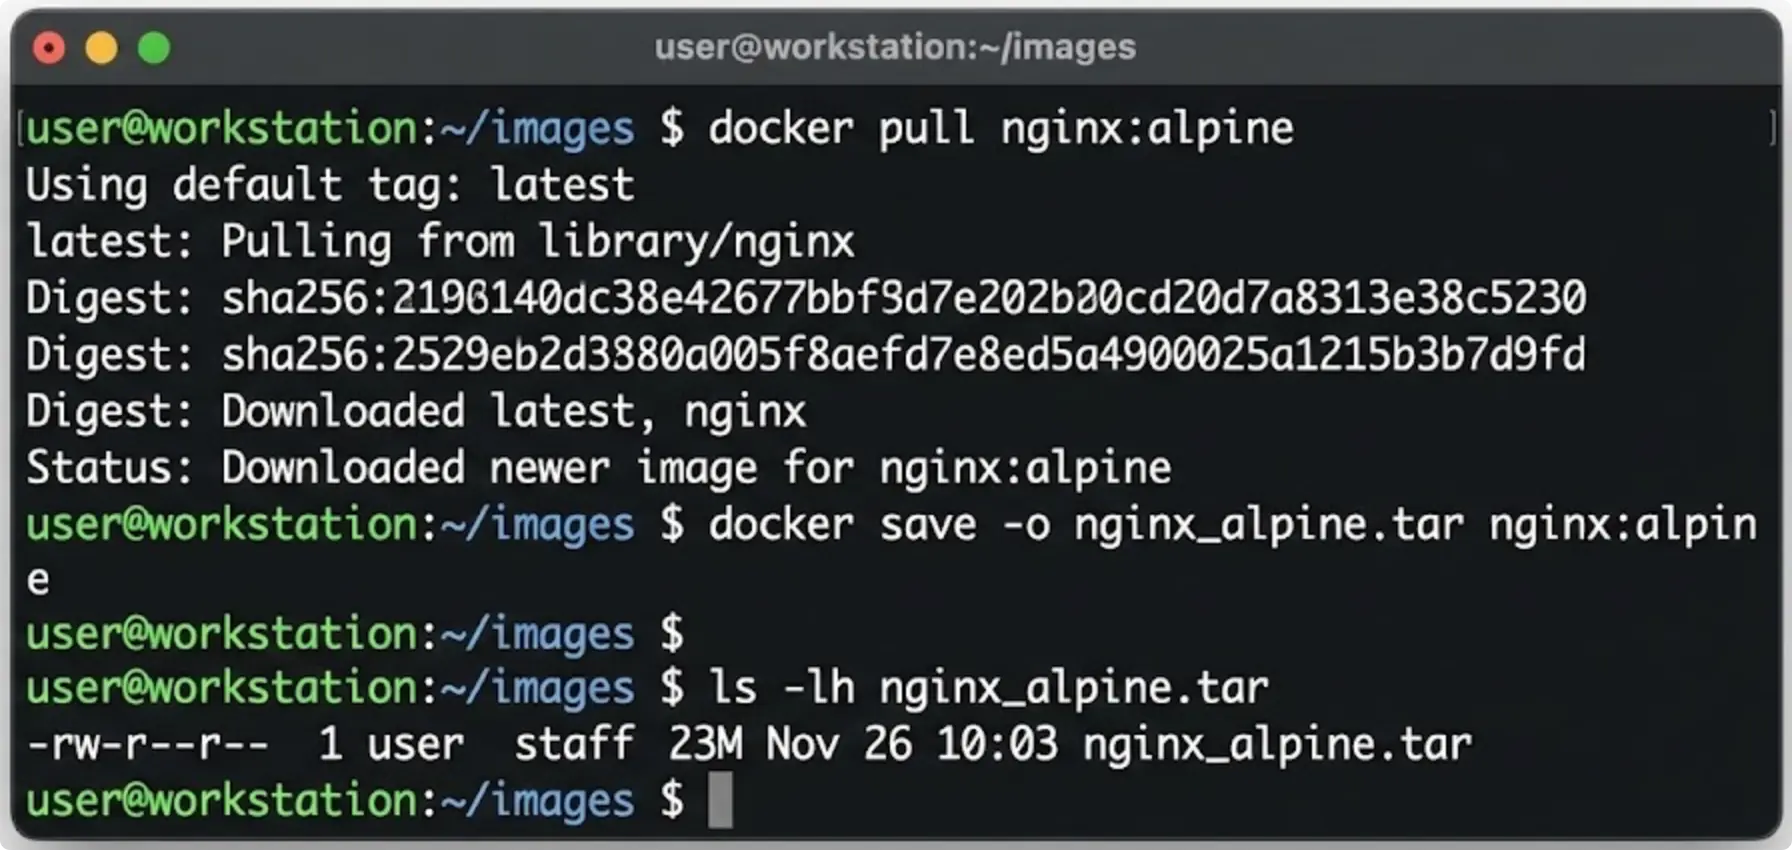The image size is (1792, 850).
Task: Click the 'ls -lh nginx_alpine.tar' command
Action: pos(988,688)
